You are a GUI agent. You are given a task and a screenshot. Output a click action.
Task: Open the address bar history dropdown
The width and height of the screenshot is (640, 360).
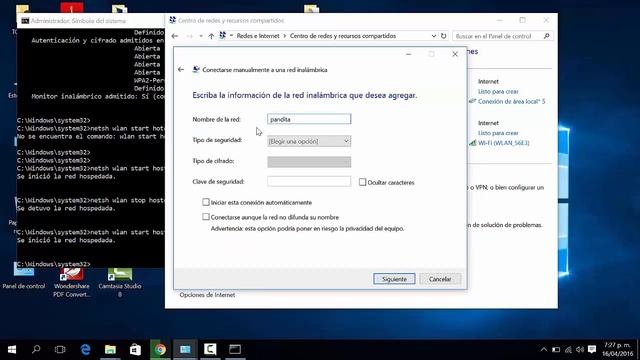[x=433, y=36]
